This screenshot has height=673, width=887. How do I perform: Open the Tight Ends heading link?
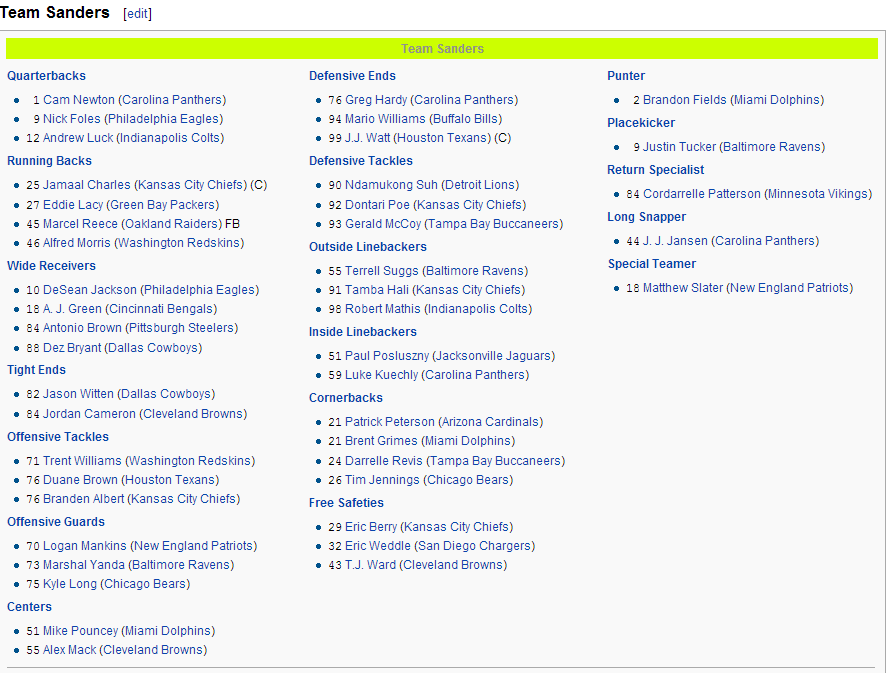click(36, 370)
